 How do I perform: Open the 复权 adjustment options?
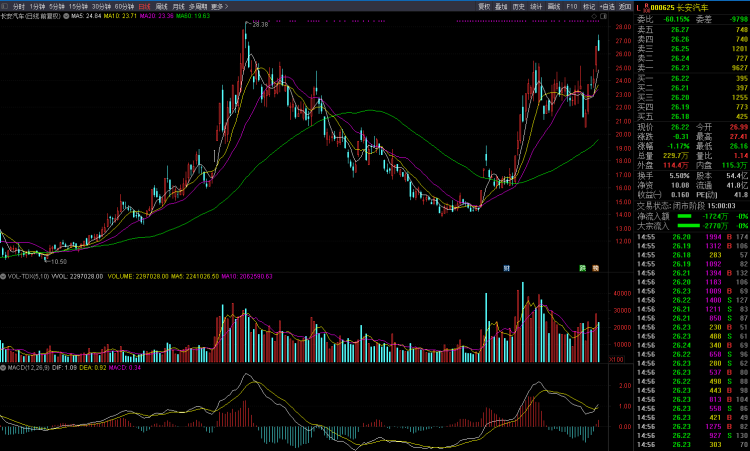pyautogui.click(x=484, y=6)
